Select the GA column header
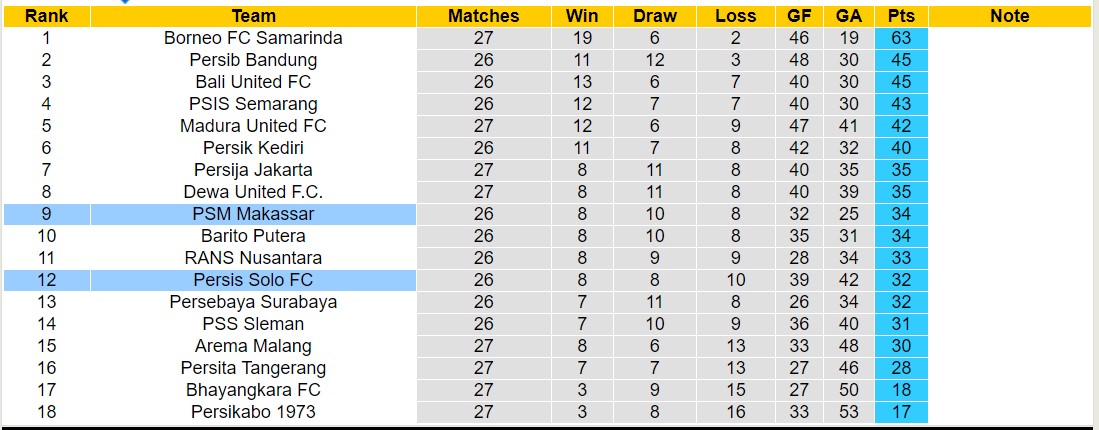This screenshot has height=430, width=1099. [x=849, y=16]
